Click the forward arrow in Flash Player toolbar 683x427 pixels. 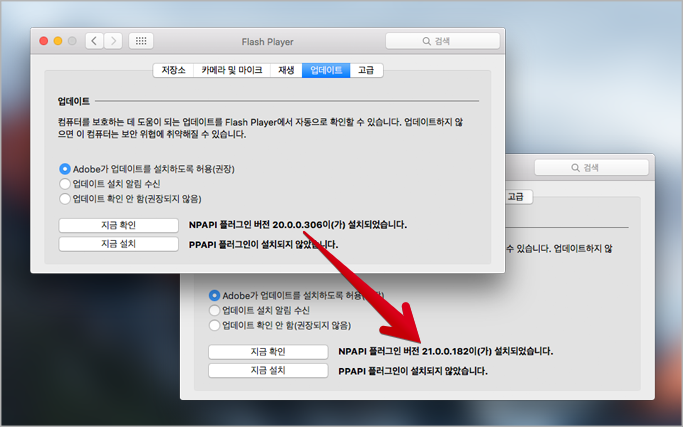click(x=113, y=41)
